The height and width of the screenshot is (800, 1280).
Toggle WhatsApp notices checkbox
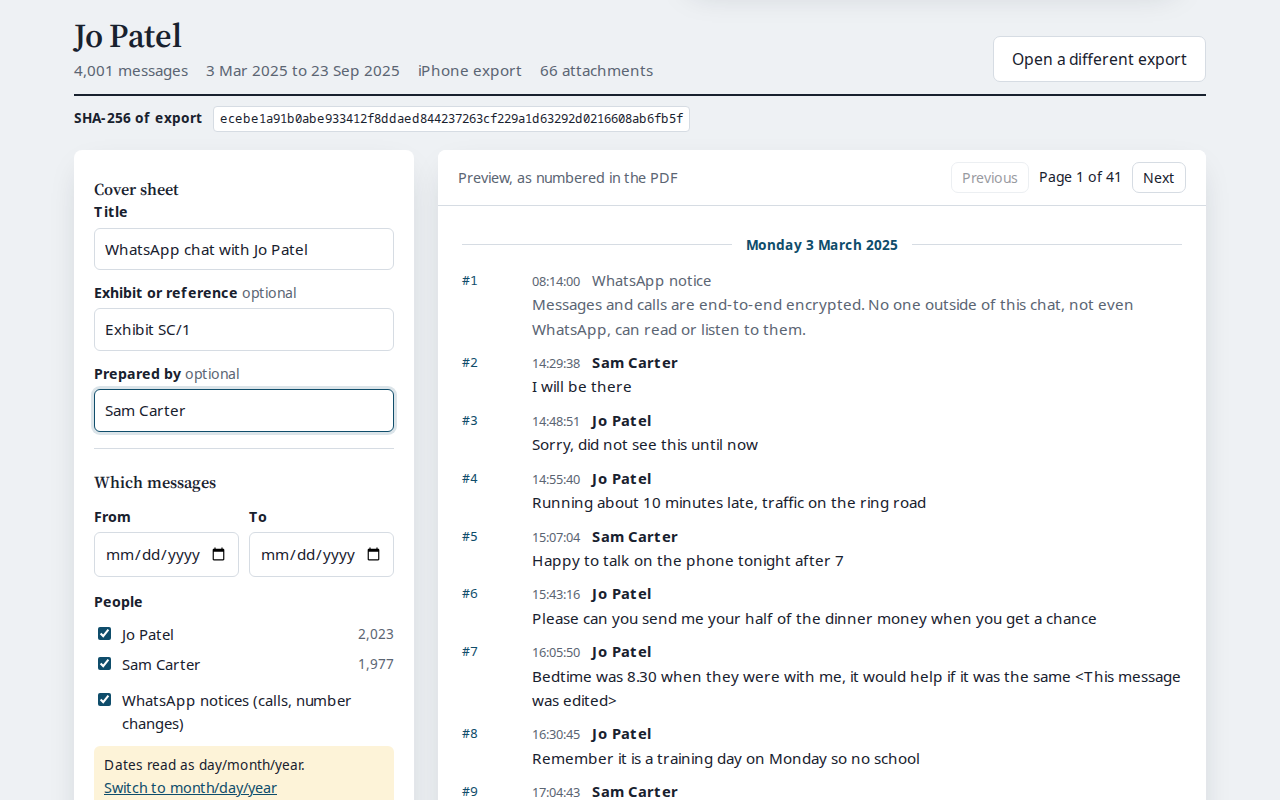(x=105, y=700)
